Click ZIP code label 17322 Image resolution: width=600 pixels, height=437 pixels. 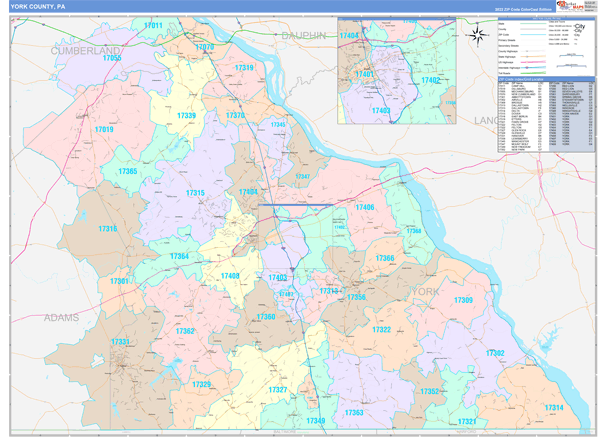click(x=381, y=329)
